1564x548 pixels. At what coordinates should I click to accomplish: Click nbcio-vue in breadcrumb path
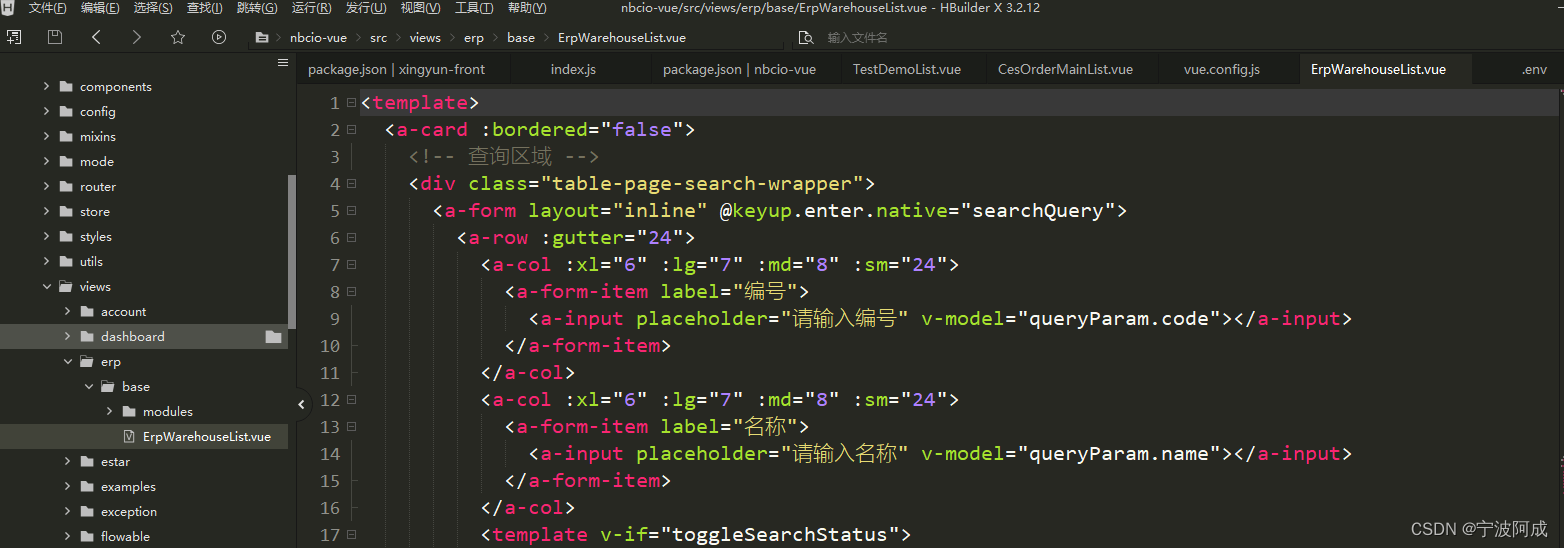click(x=318, y=38)
